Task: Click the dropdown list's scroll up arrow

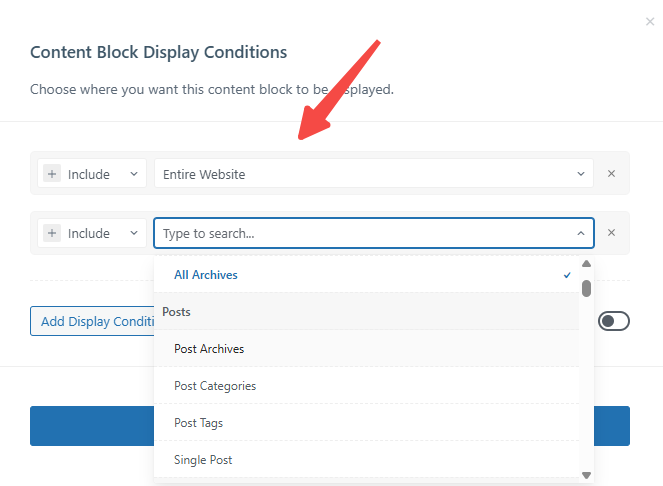Action: pyautogui.click(x=586, y=265)
